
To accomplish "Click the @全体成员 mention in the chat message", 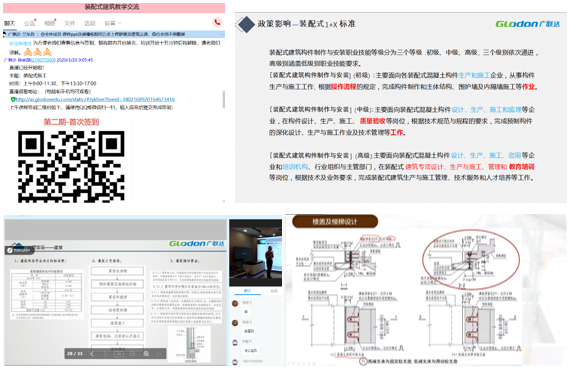I will pyautogui.click(x=20, y=43).
